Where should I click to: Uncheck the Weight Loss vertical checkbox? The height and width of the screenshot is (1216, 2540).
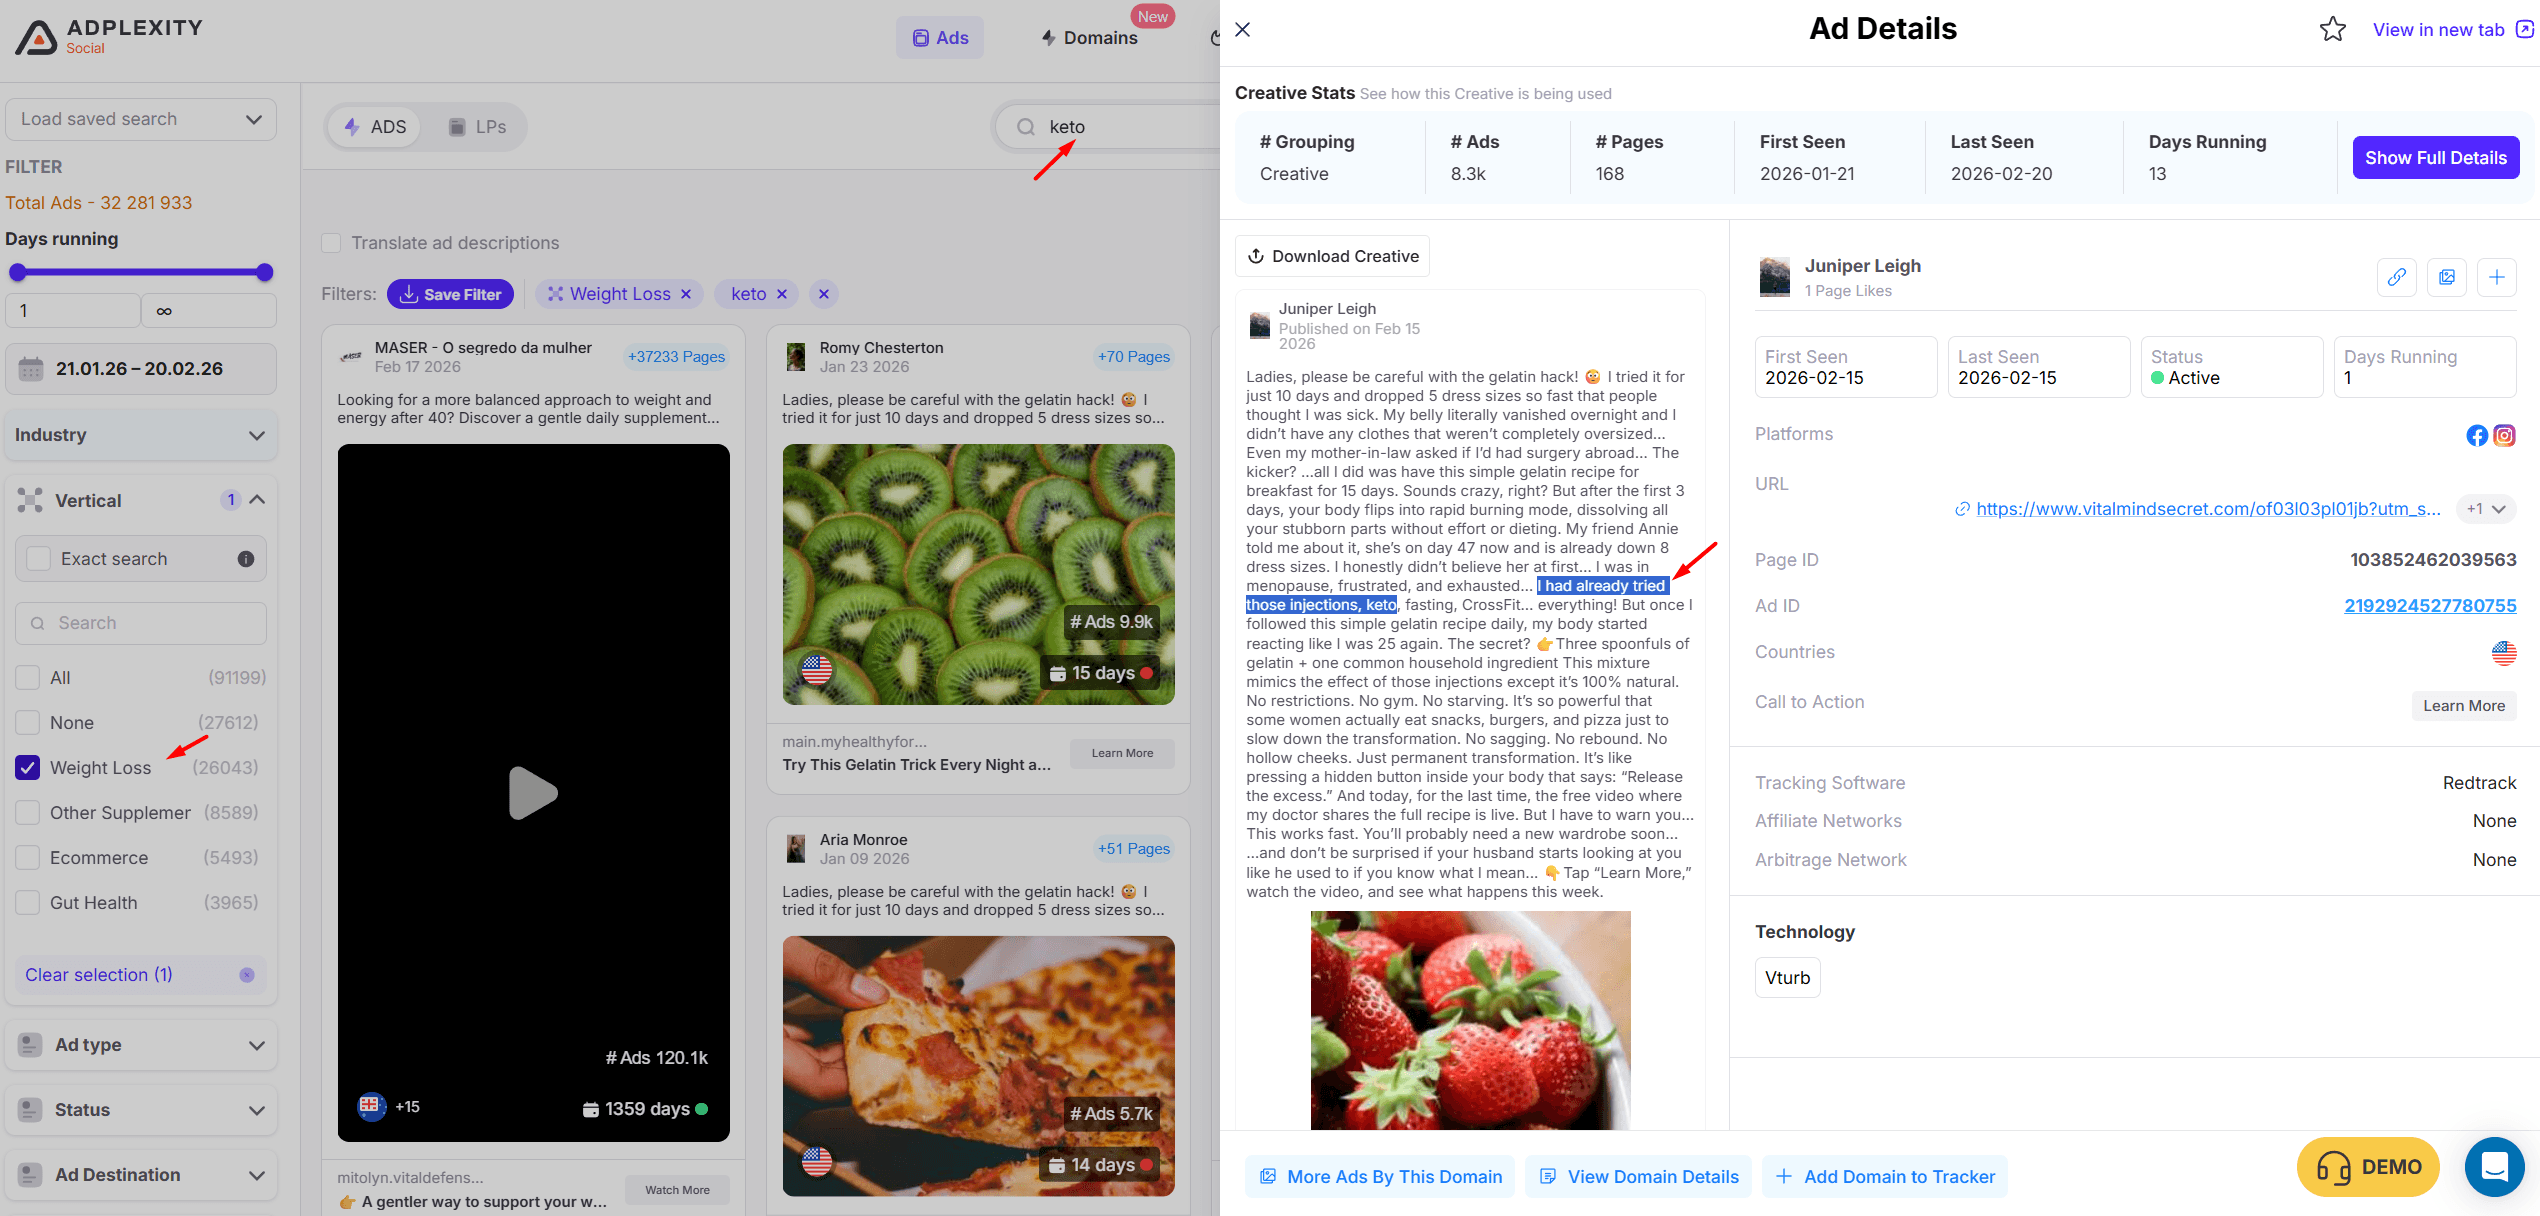point(28,768)
